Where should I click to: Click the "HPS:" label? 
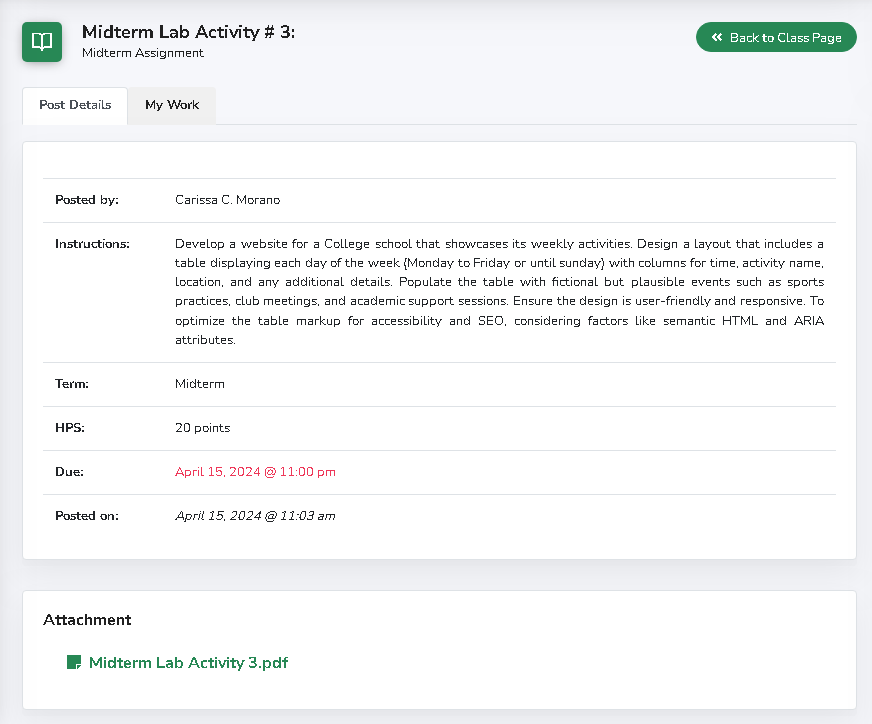pos(69,428)
